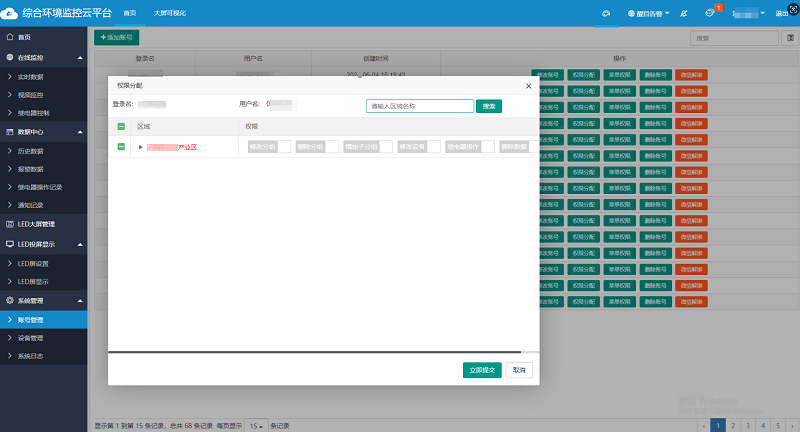Viewport: 800px width, 432px height.
Task: Click the theme palette icon in header
Action: click(605, 13)
